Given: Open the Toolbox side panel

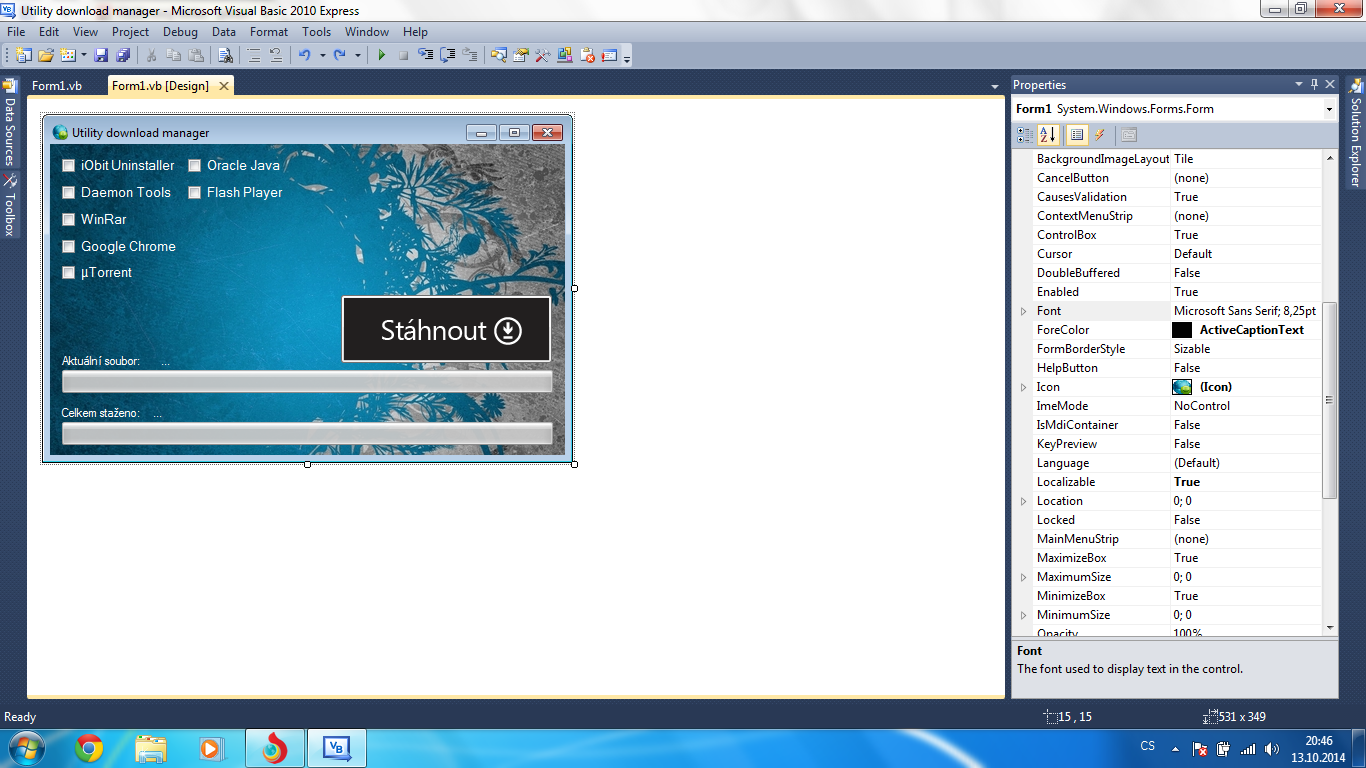Looking at the screenshot, I should coord(10,205).
